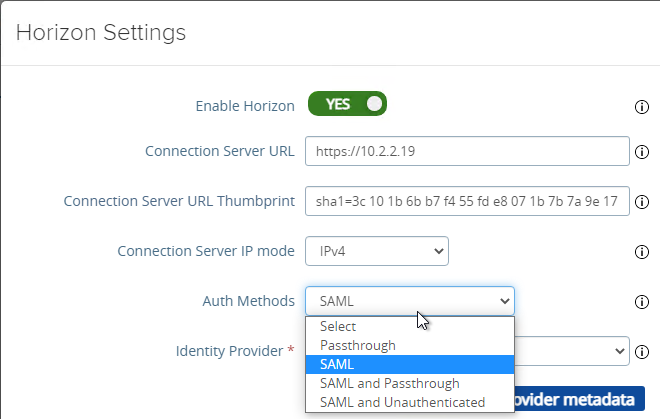Open info icon for Enable Horizon
The height and width of the screenshot is (419, 660).
641,107
